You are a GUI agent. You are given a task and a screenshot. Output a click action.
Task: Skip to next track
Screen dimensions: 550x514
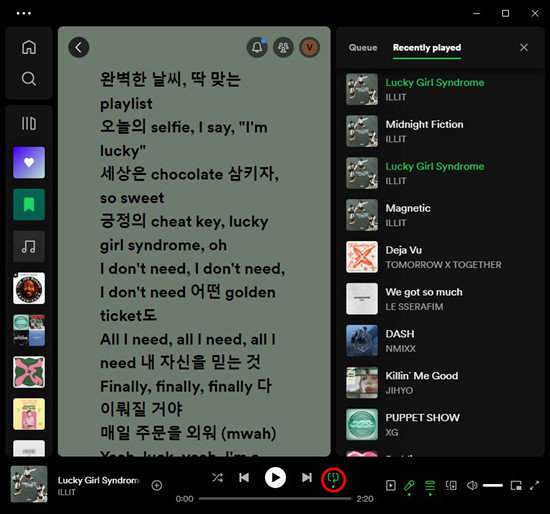tap(307, 478)
